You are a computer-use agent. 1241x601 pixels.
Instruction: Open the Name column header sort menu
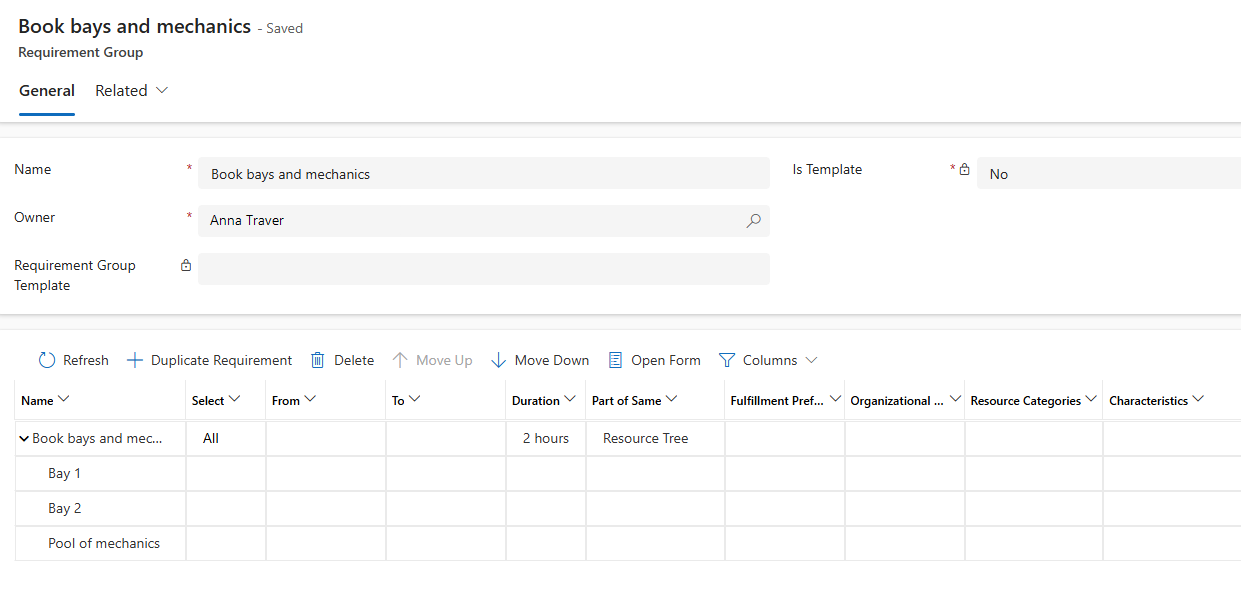(x=64, y=400)
